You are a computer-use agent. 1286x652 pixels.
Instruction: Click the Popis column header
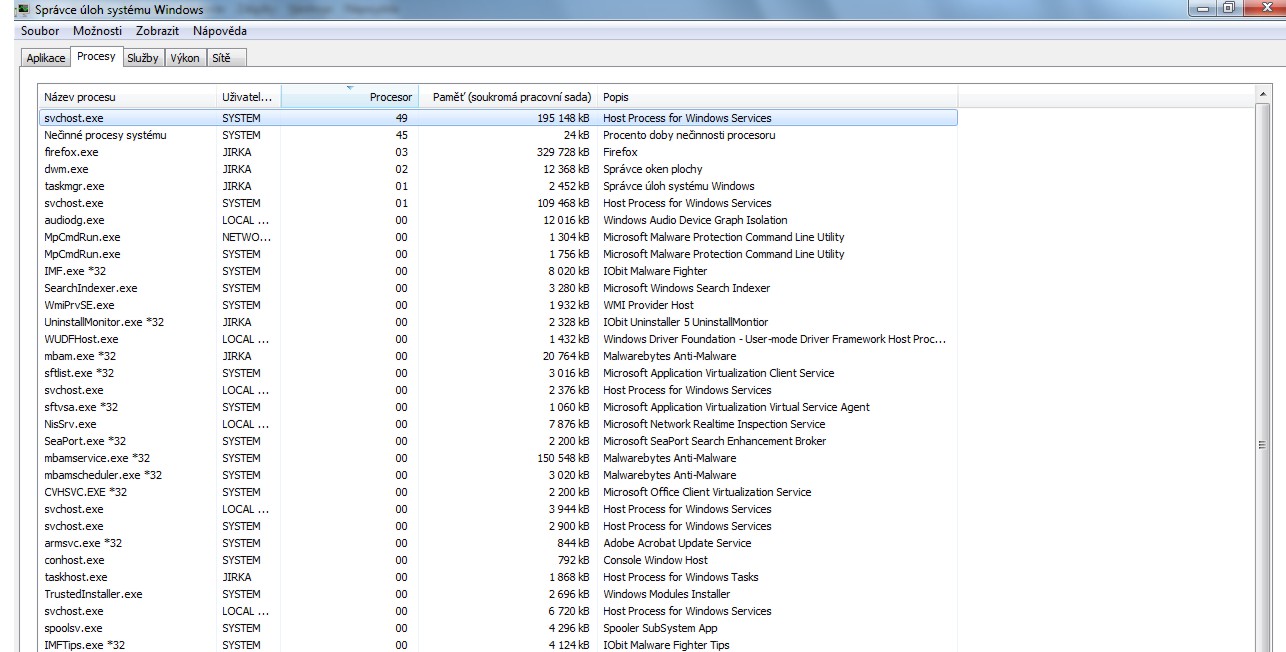777,97
